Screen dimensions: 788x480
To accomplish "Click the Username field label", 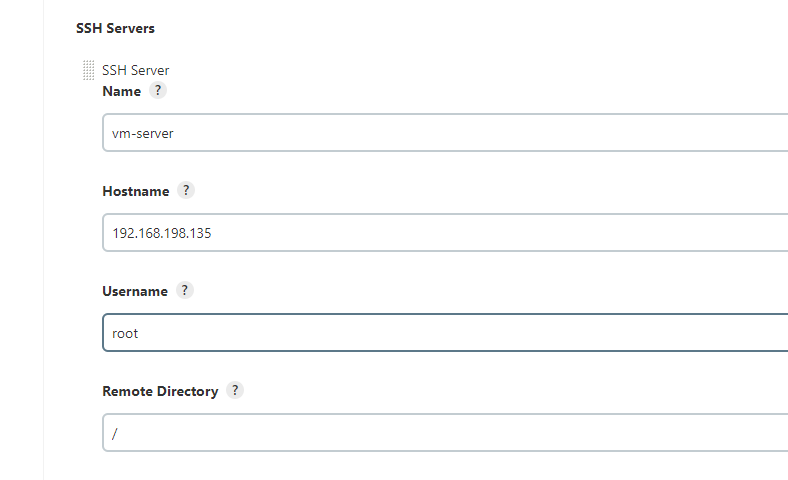I will click(x=135, y=292).
